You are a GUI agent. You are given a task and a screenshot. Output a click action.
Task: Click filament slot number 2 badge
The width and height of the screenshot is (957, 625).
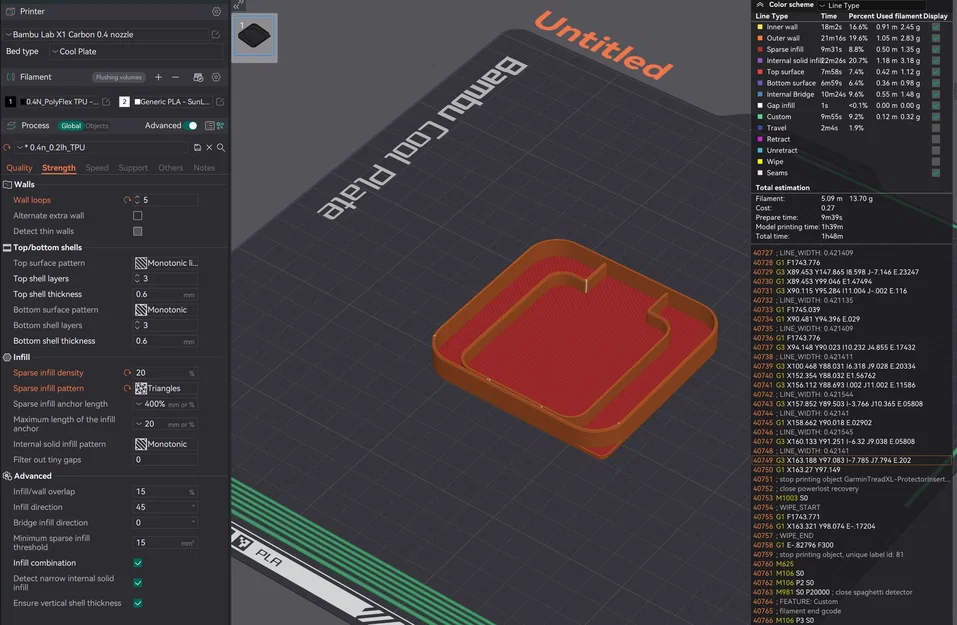coord(124,102)
